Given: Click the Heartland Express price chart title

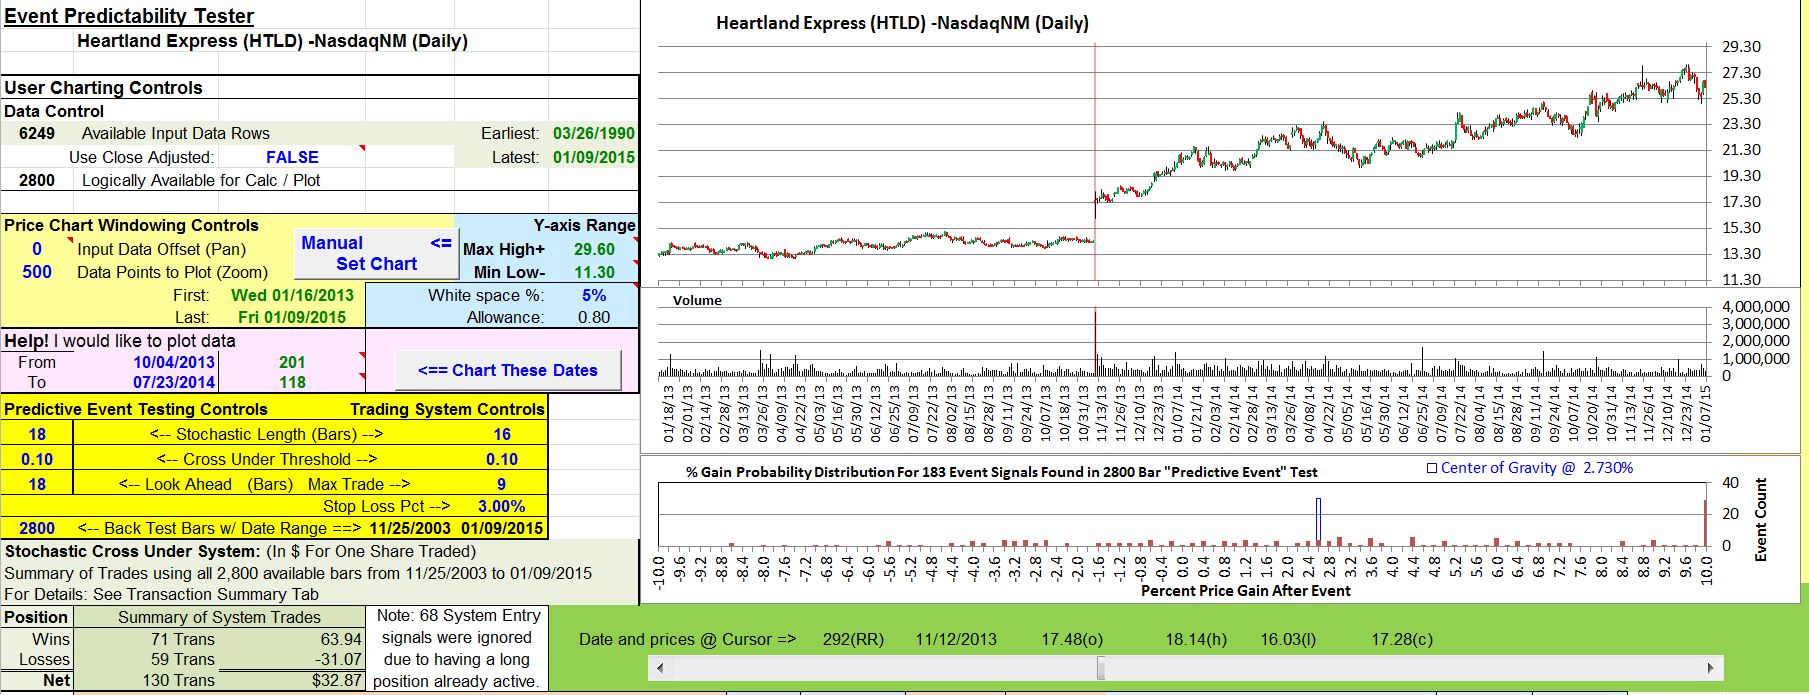Looking at the screenshot, I should pyautogui.click(x=902, y=23).
